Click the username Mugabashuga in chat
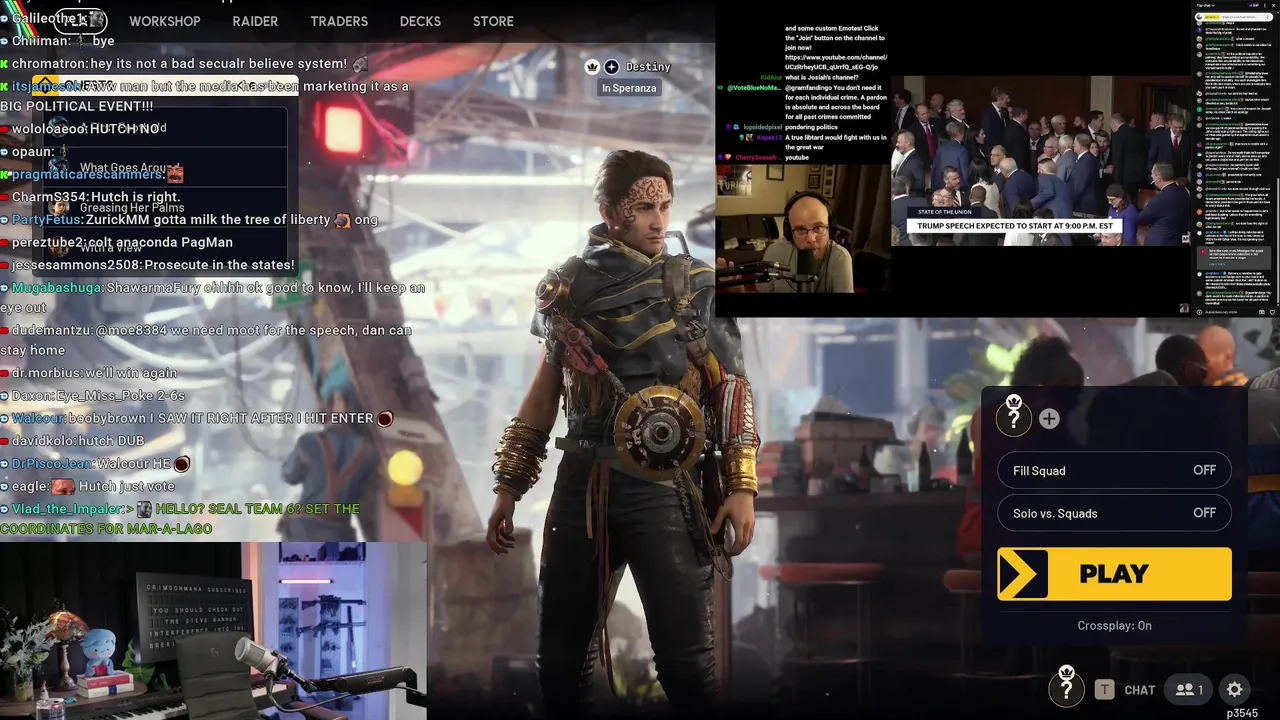The width and height of the screenshot is (1280, 720). (x=57, y=287)
